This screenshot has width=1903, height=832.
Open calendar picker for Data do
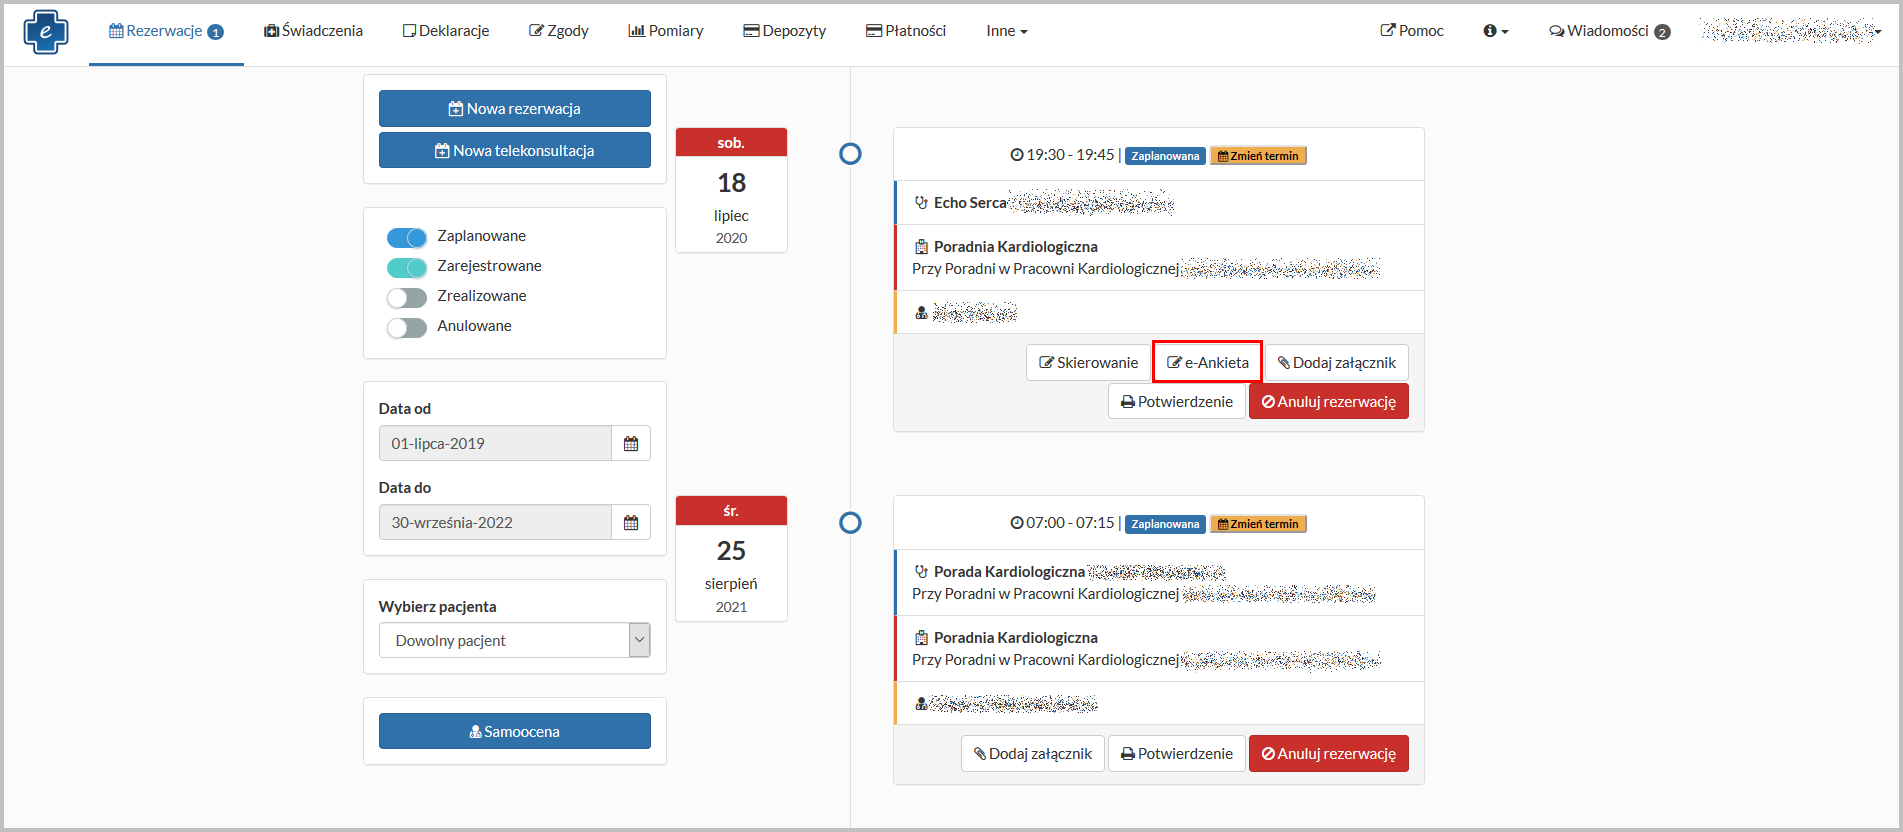pos(630,523)
